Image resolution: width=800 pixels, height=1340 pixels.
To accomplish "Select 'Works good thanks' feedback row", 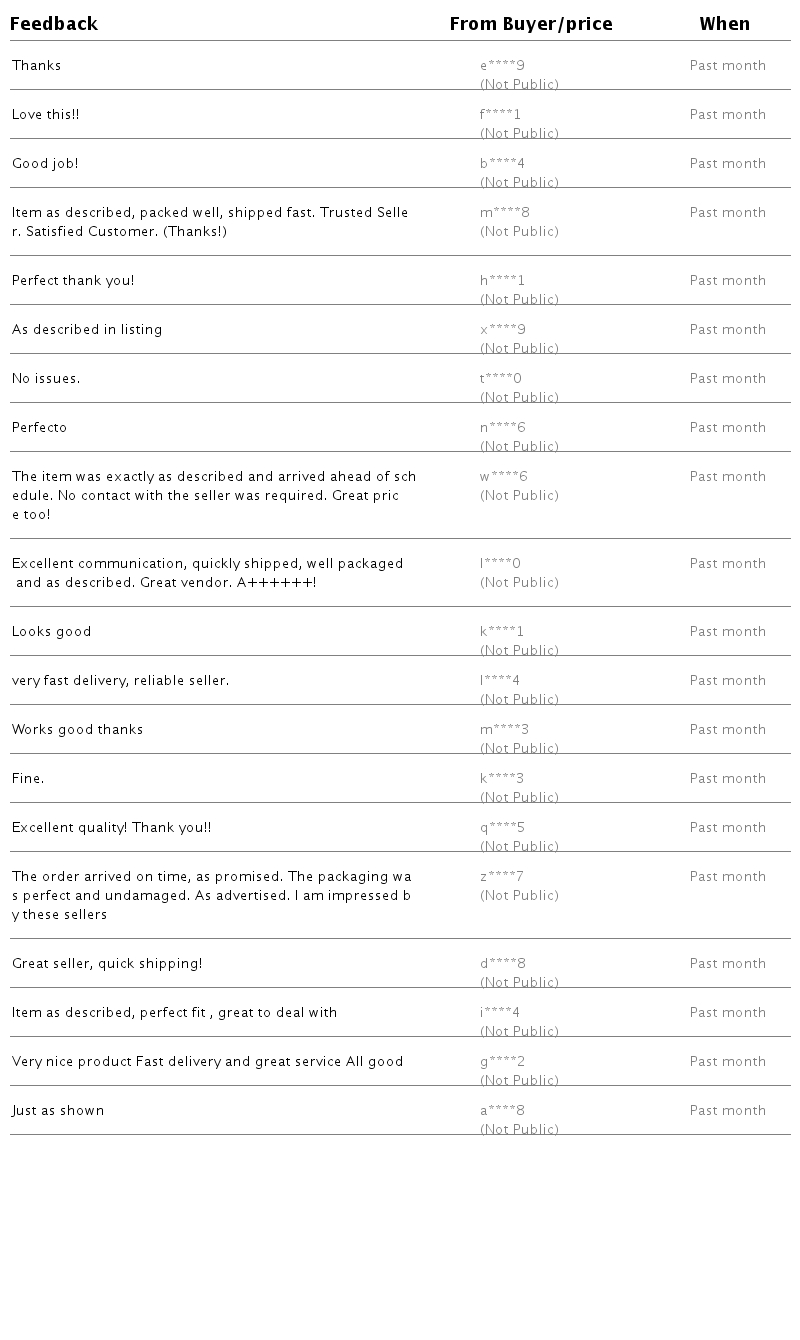I will click(x=77, y=730).
